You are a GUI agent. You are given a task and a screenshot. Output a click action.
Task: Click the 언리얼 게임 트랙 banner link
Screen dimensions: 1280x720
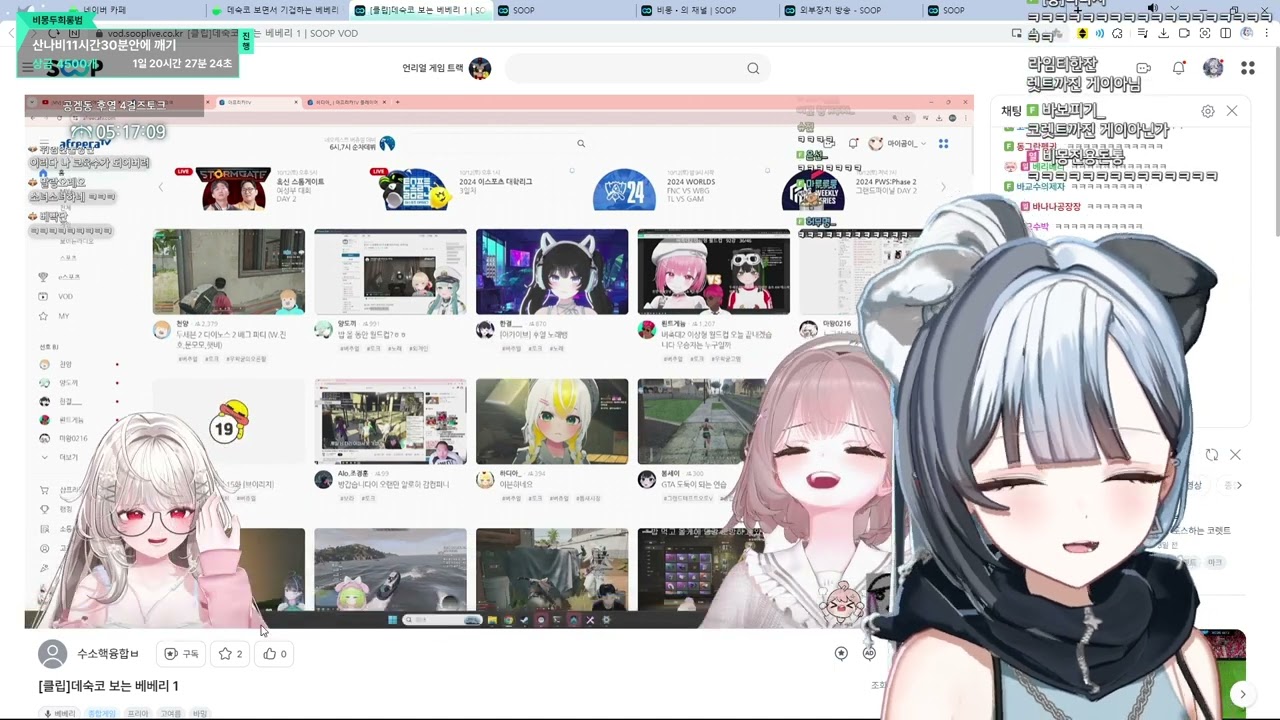pyautogui.click(x=446, y=68)
